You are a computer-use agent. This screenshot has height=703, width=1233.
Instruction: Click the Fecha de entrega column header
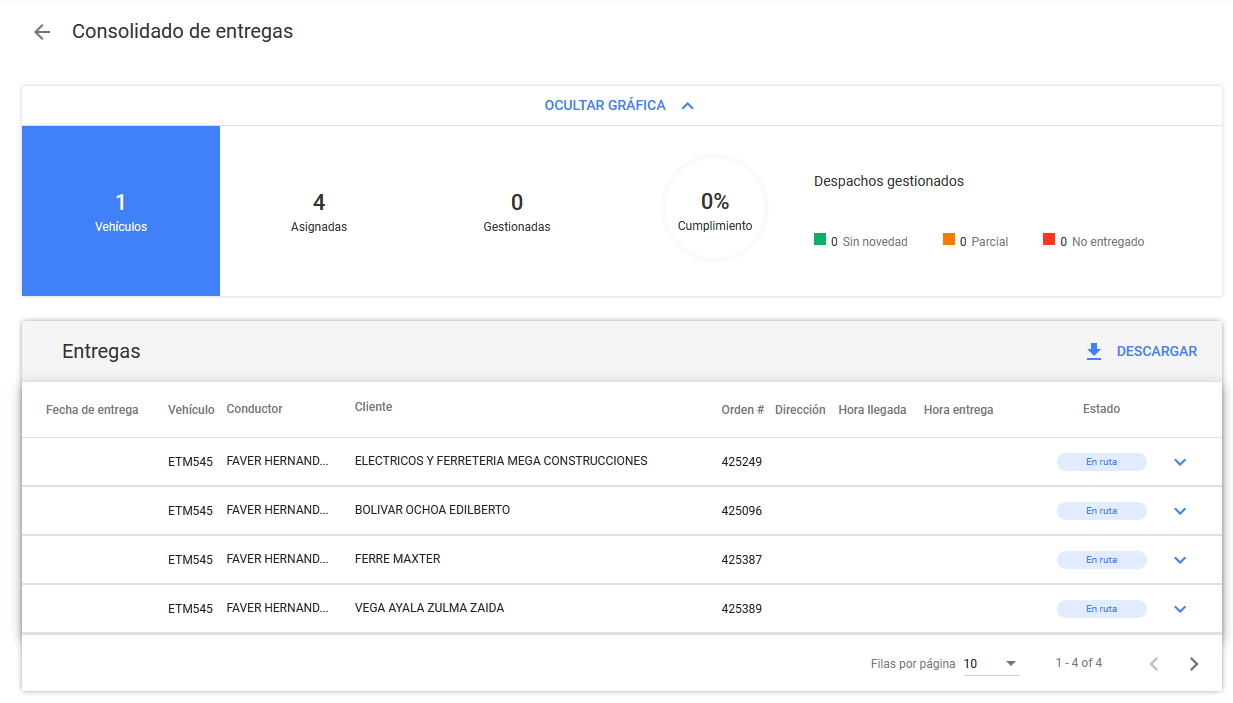pos(92,410)
